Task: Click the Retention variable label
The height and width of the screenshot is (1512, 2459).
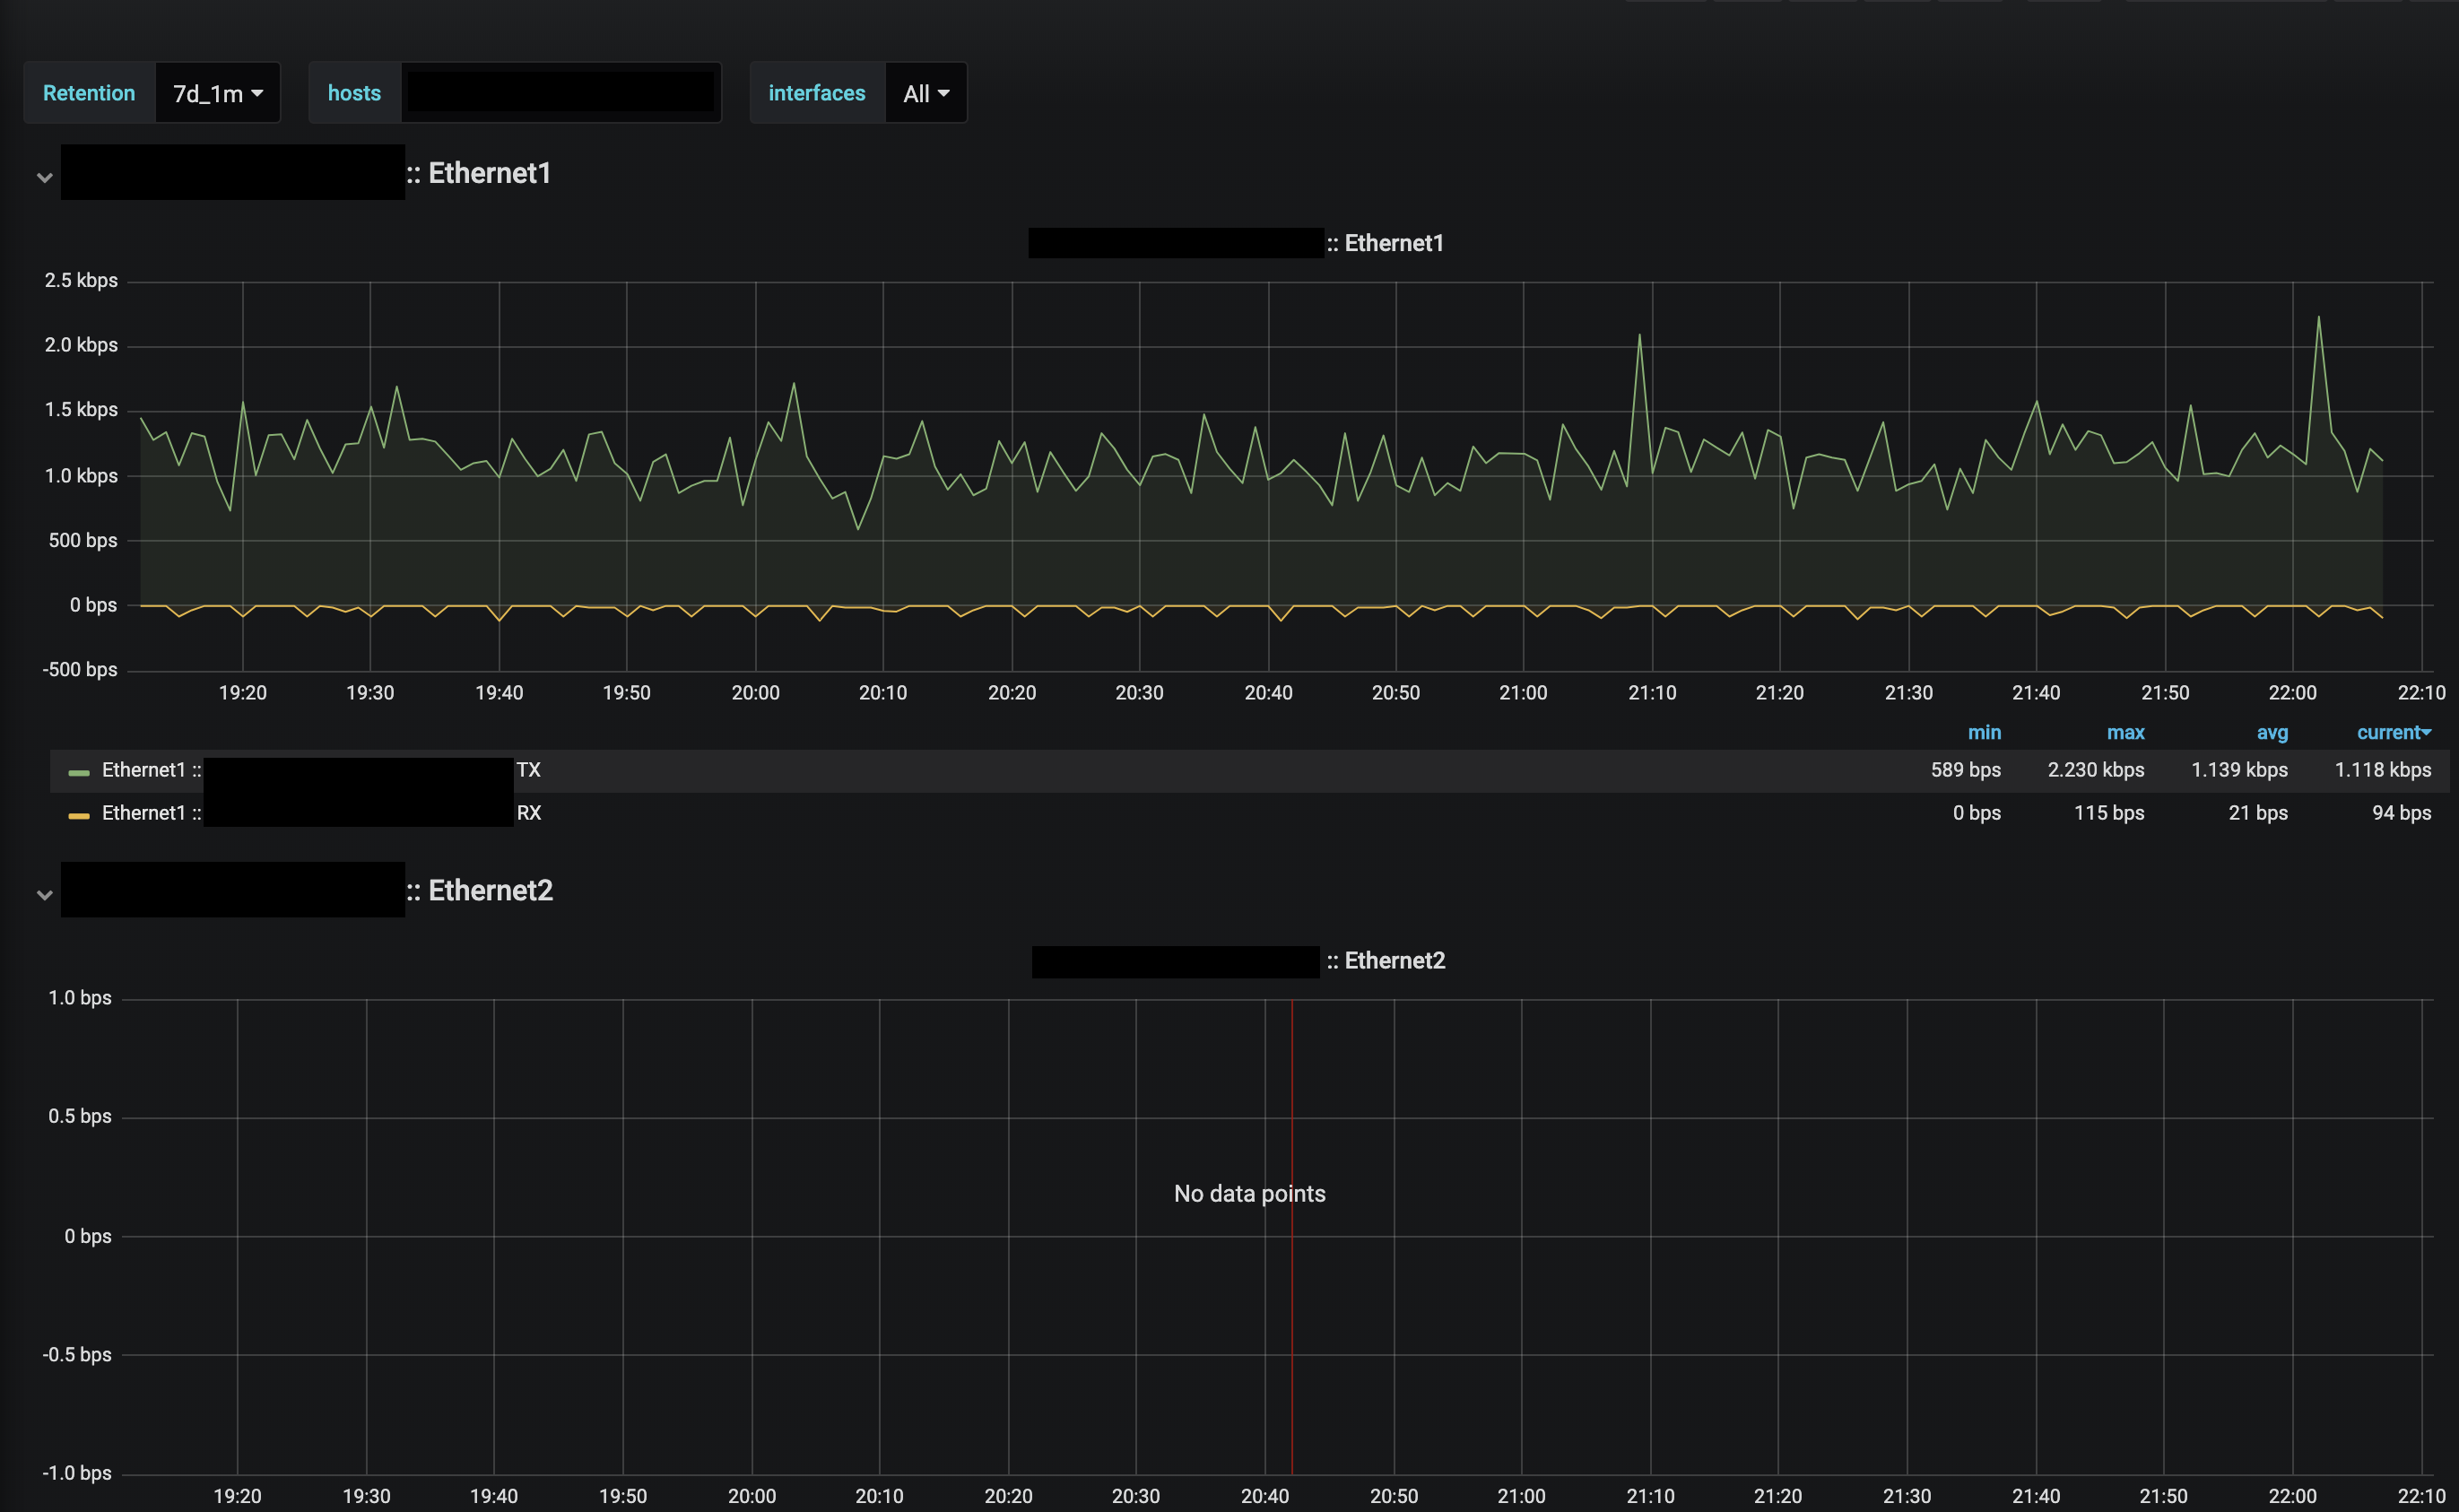Action: coord(89,93)
